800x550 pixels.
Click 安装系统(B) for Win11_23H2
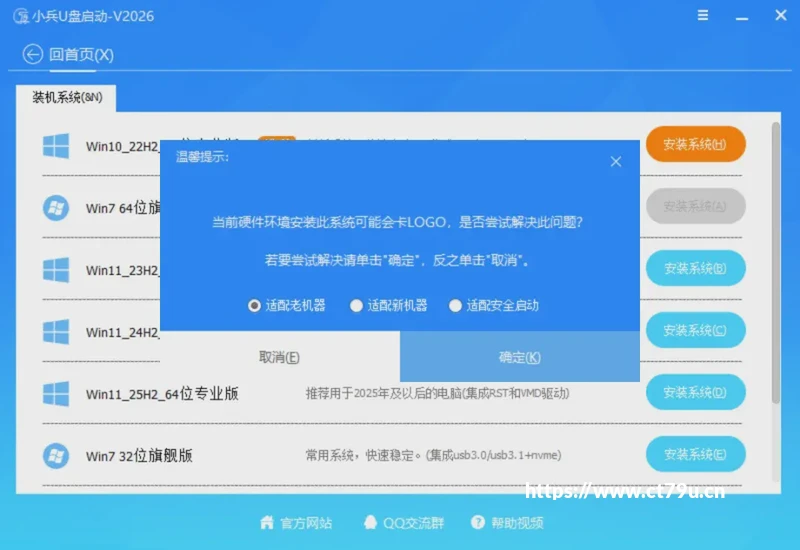[x=695, y=268]
